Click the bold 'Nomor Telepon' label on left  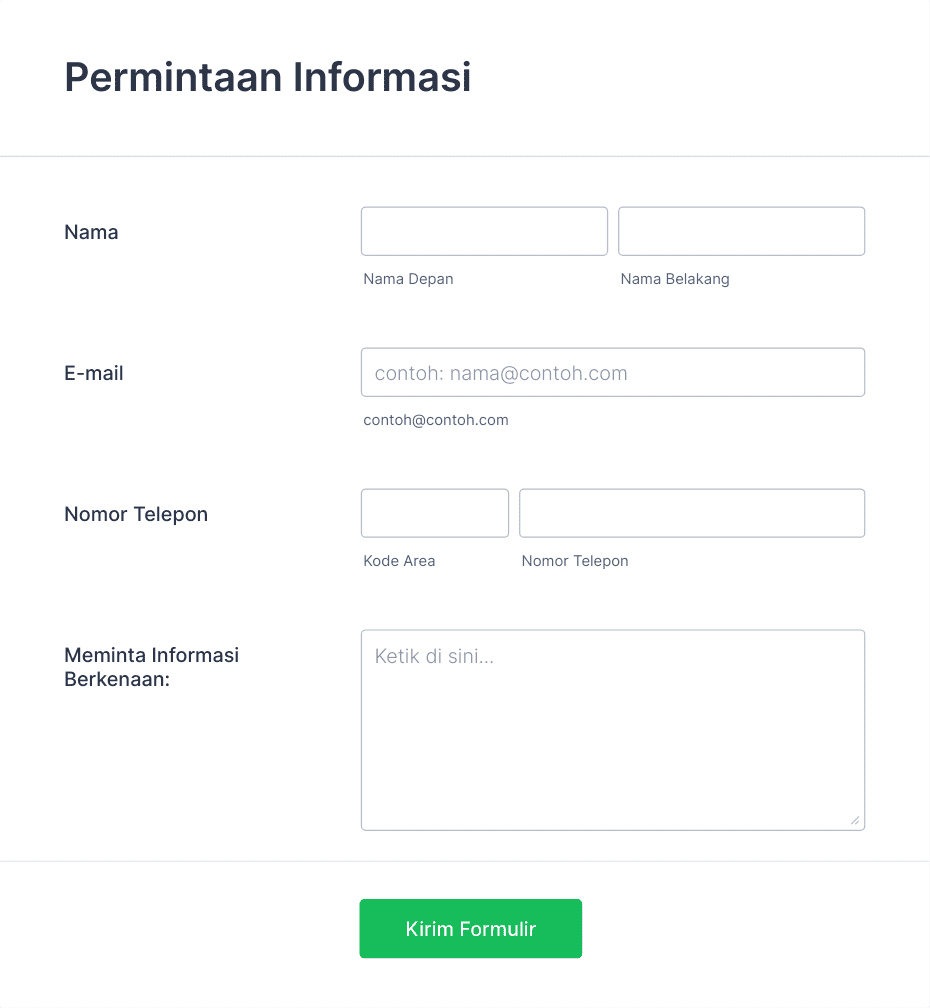click(x=136, y=514)
